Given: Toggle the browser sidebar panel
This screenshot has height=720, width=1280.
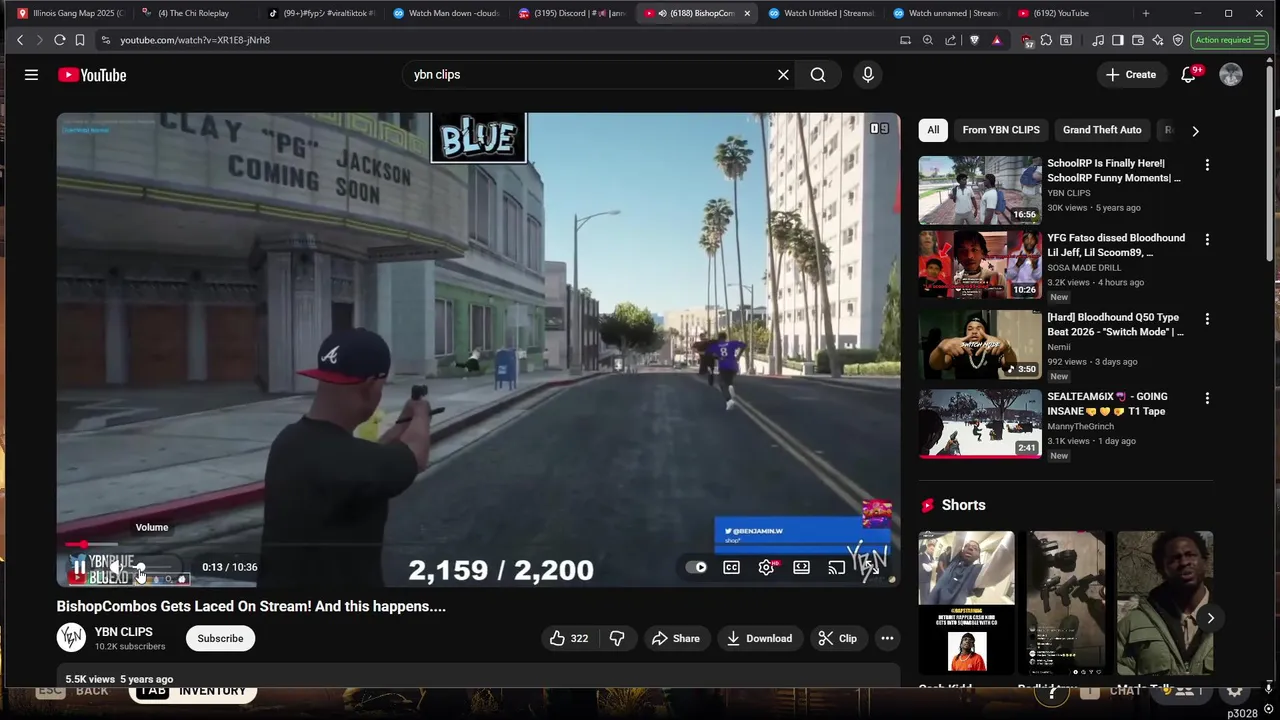Looking at the screenshot, I should click(x=1118, y=40).
